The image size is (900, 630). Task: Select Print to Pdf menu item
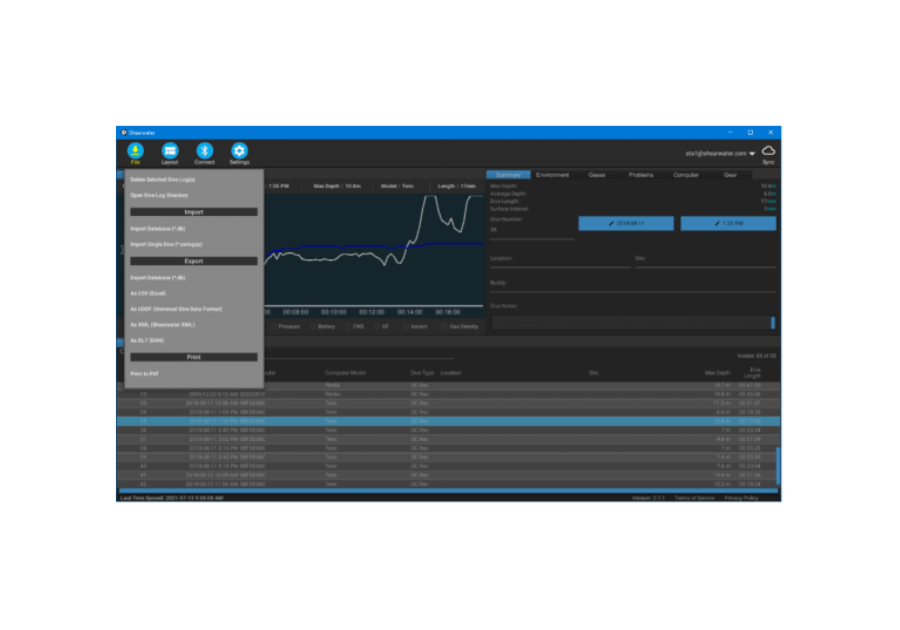click(x=145, y=373)
